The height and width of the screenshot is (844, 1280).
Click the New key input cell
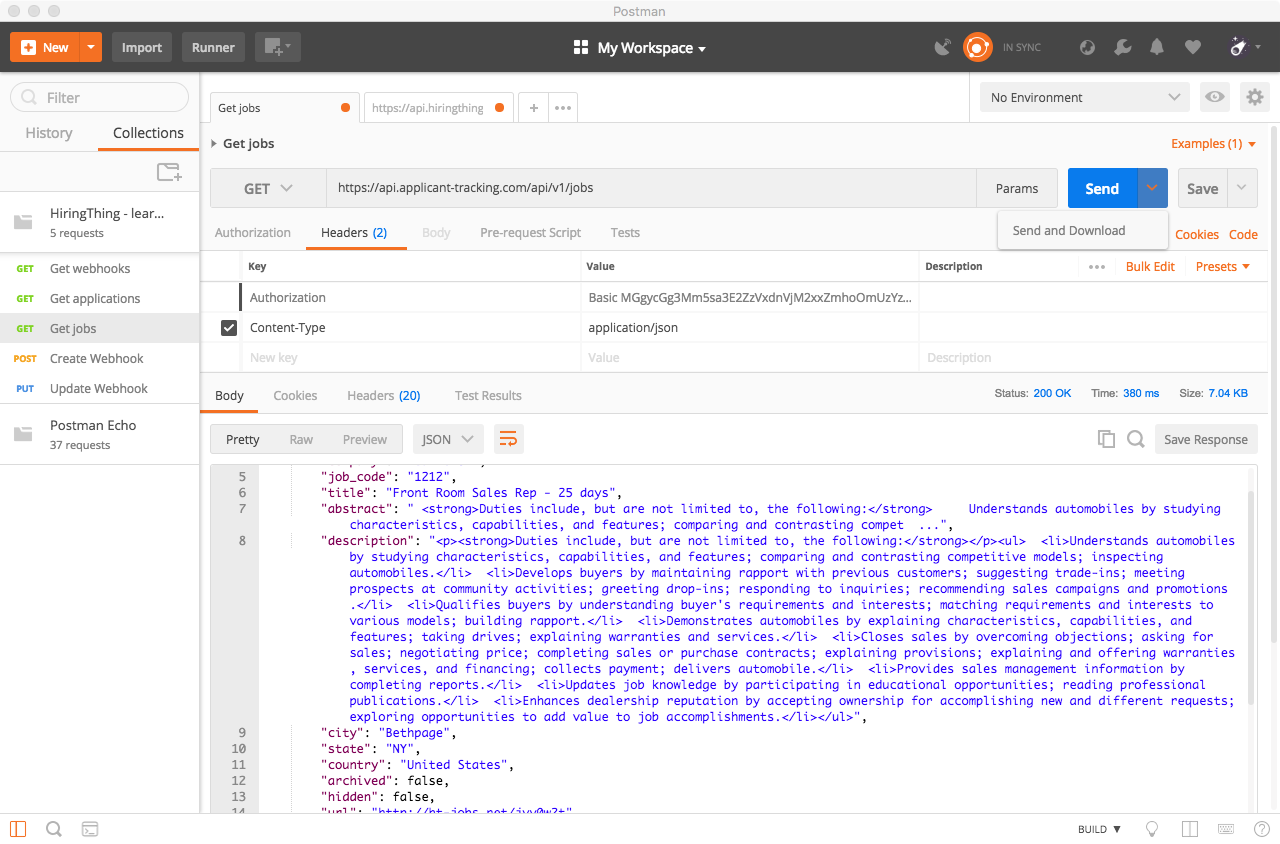click(x=411, y=357)
